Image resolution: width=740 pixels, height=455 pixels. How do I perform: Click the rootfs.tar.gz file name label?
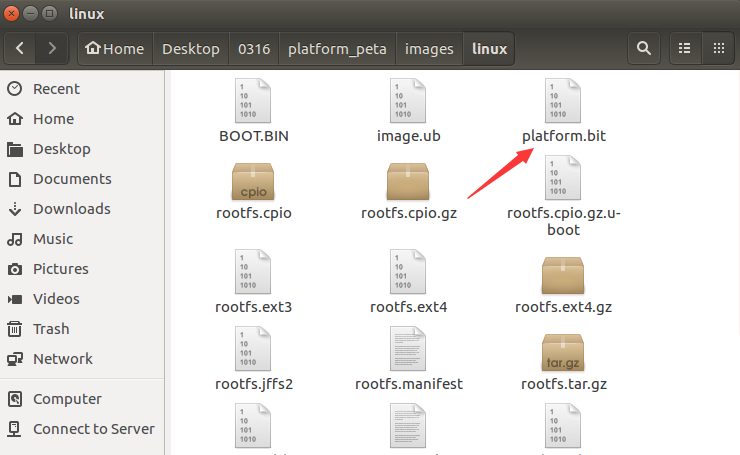click(563, 384)
